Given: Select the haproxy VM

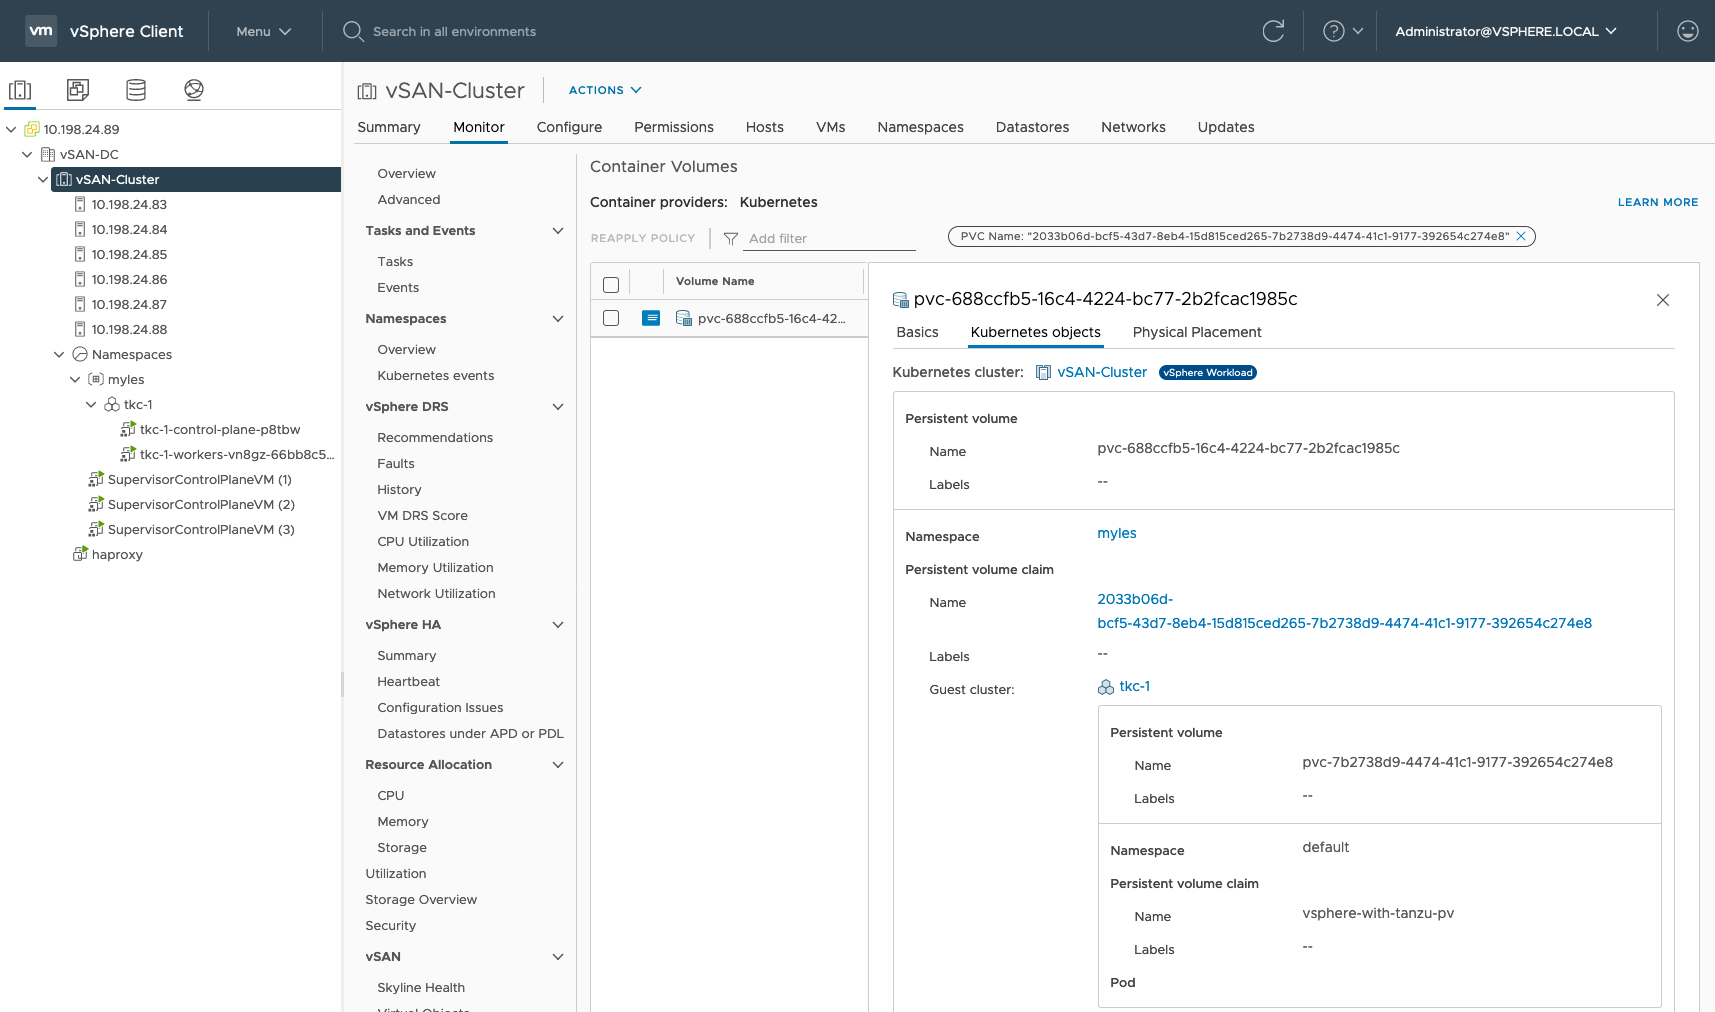Looking at the screenshot, I should [117, 554].
